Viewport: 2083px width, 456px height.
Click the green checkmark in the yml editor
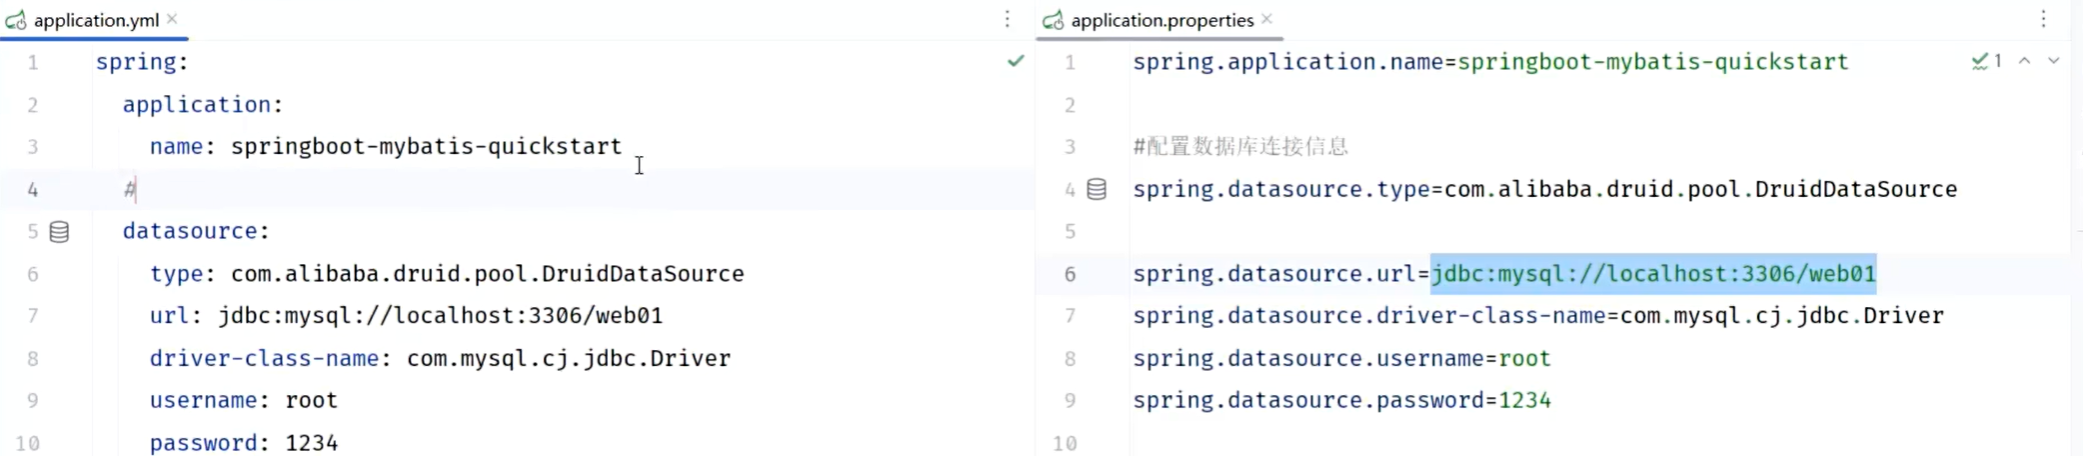[1015, 62]
